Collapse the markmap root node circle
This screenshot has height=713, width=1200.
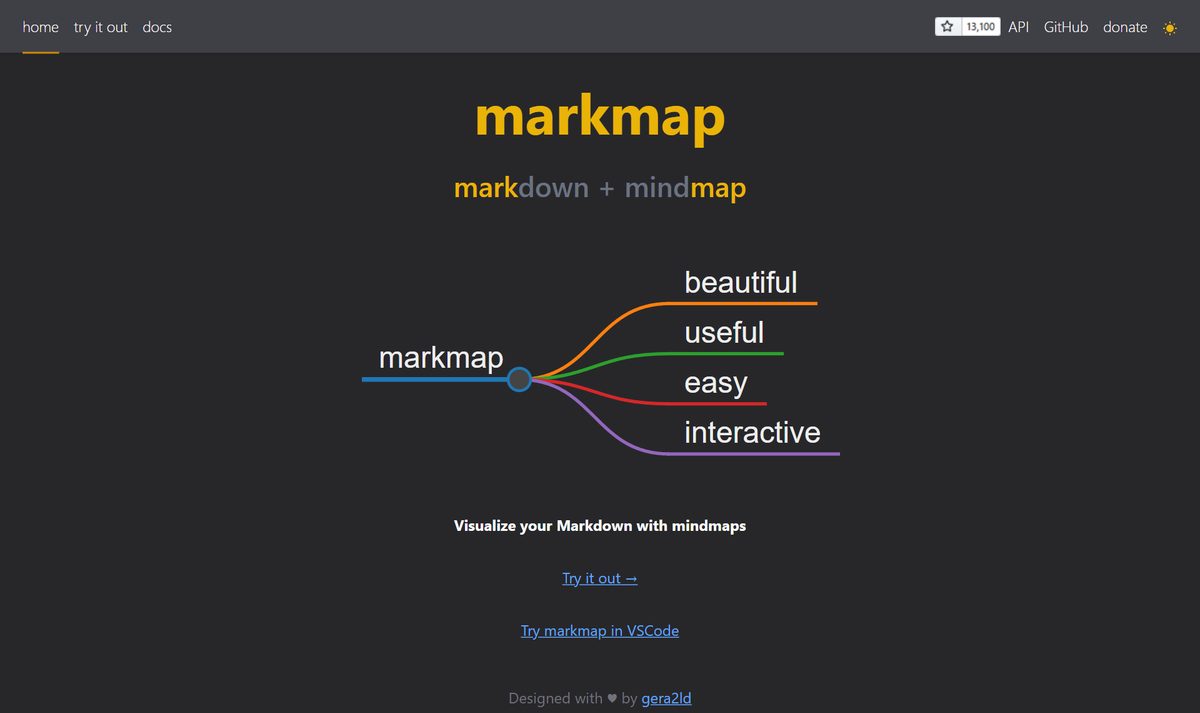[519, 379]
